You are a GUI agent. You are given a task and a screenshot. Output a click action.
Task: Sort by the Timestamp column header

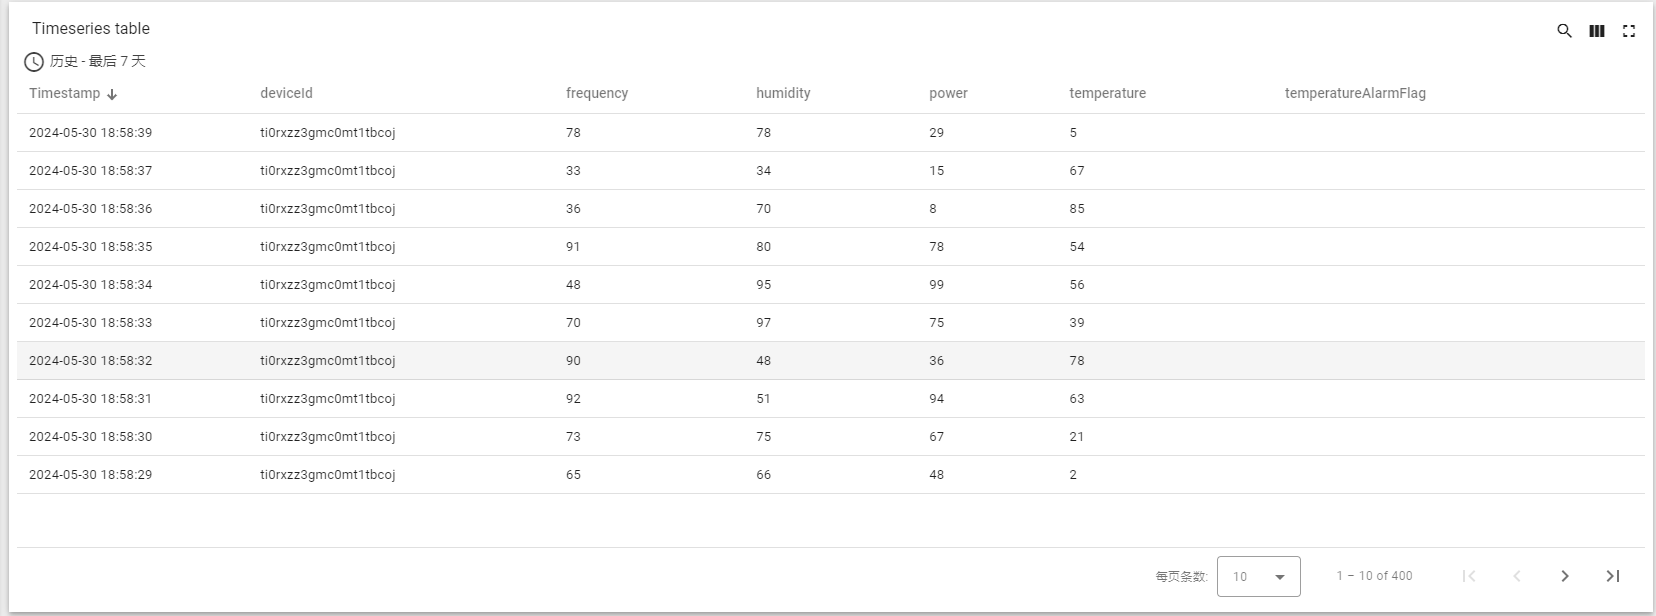[65, 93]
